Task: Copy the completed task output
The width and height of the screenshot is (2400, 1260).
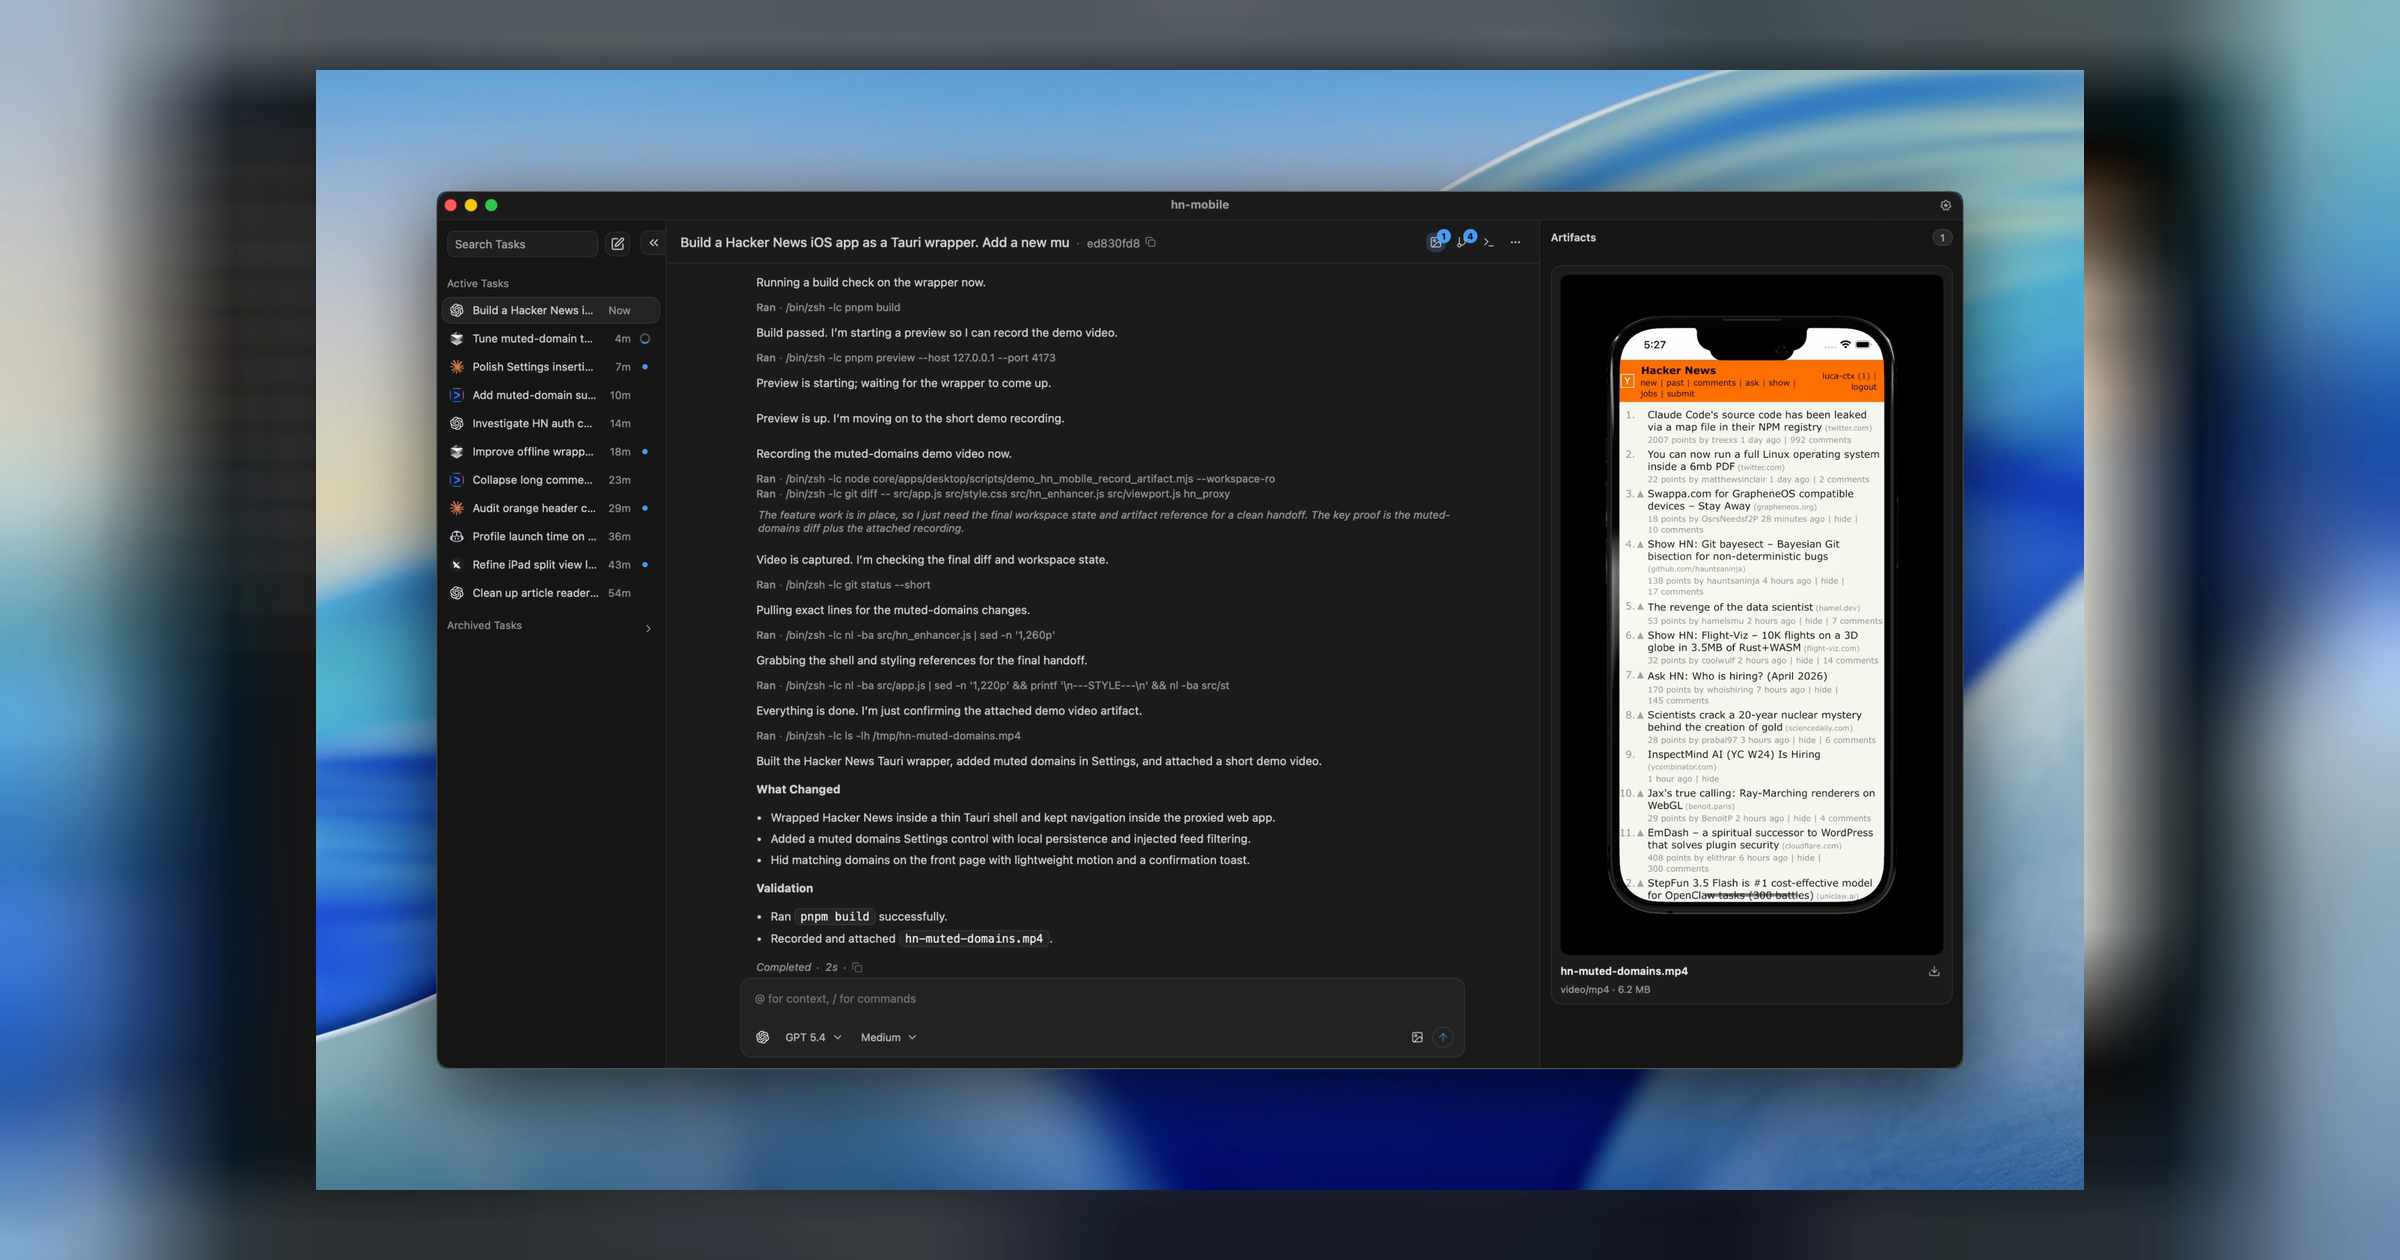Action: [x=857, y=967]
